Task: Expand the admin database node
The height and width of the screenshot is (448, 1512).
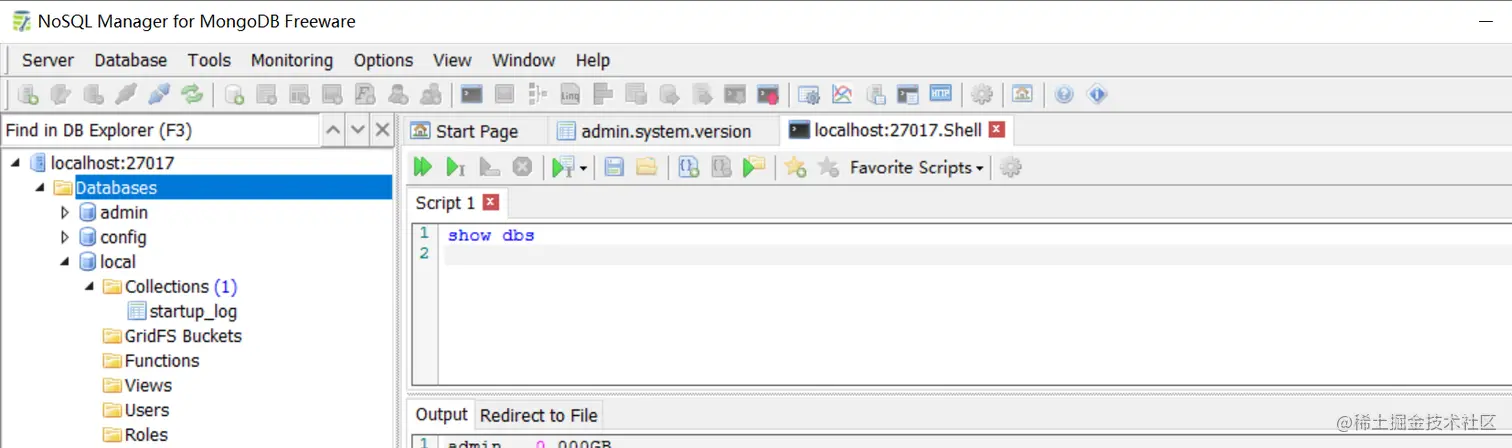Action: (65, 212)
